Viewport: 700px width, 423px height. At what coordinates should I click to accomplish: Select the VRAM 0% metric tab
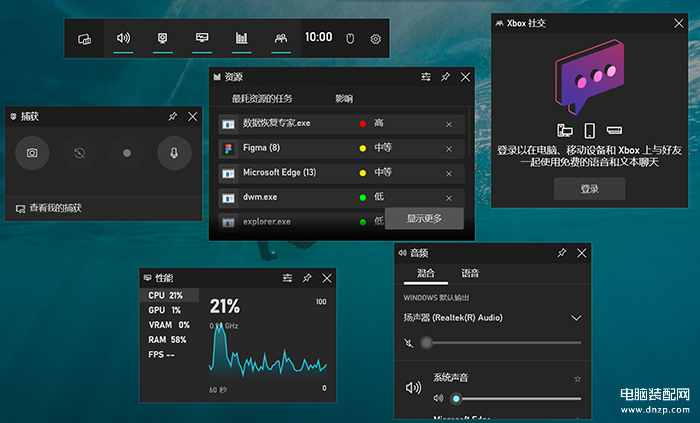[169, 325]
